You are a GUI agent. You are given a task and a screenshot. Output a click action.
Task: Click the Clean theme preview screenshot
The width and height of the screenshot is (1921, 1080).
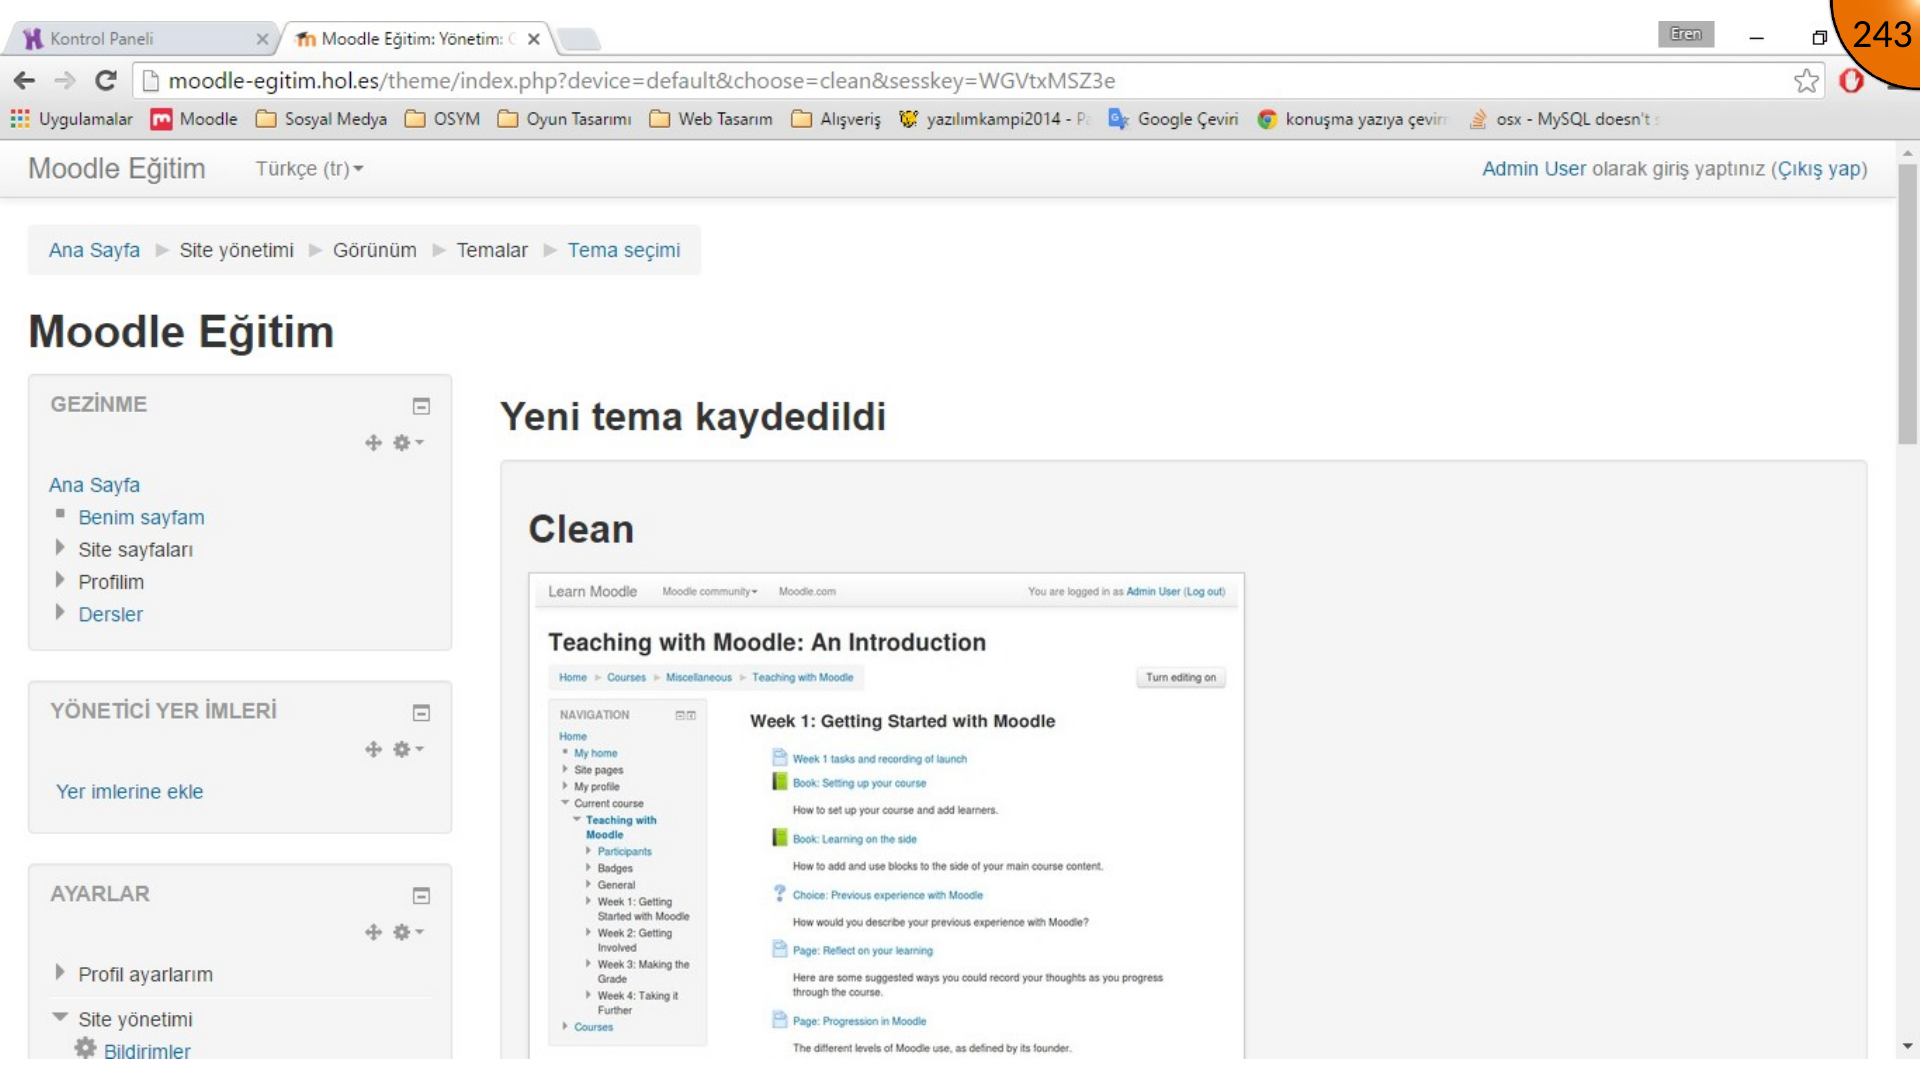pyautogui.click(x=886, y=815)
